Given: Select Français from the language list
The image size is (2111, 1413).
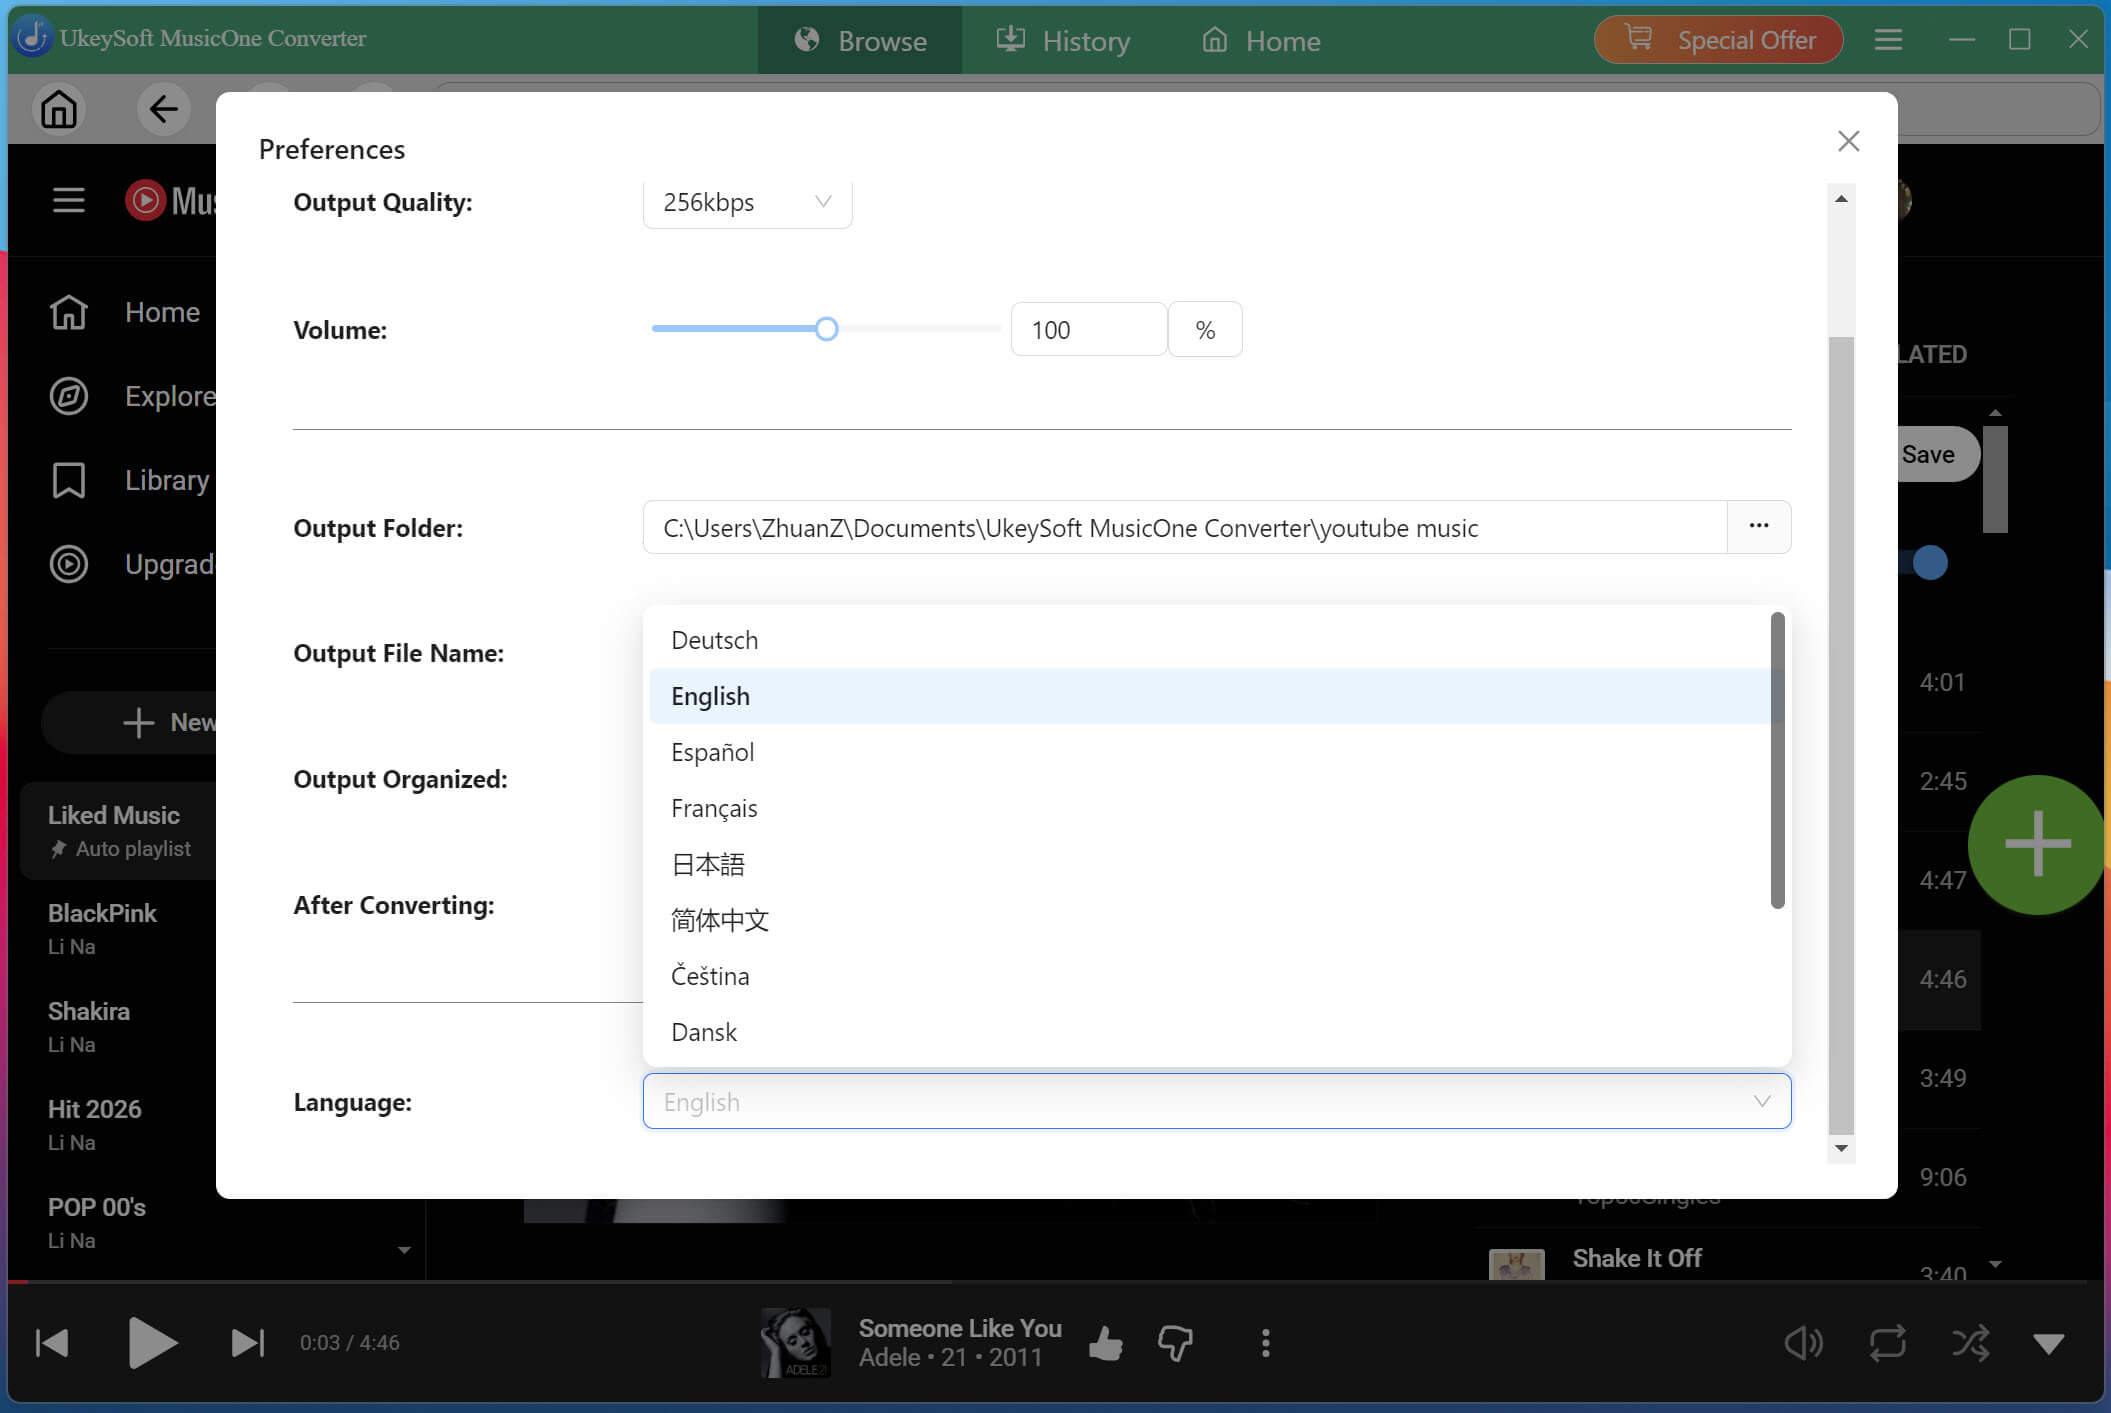Looking at the screenshot, I should (x=1210, y=808).
